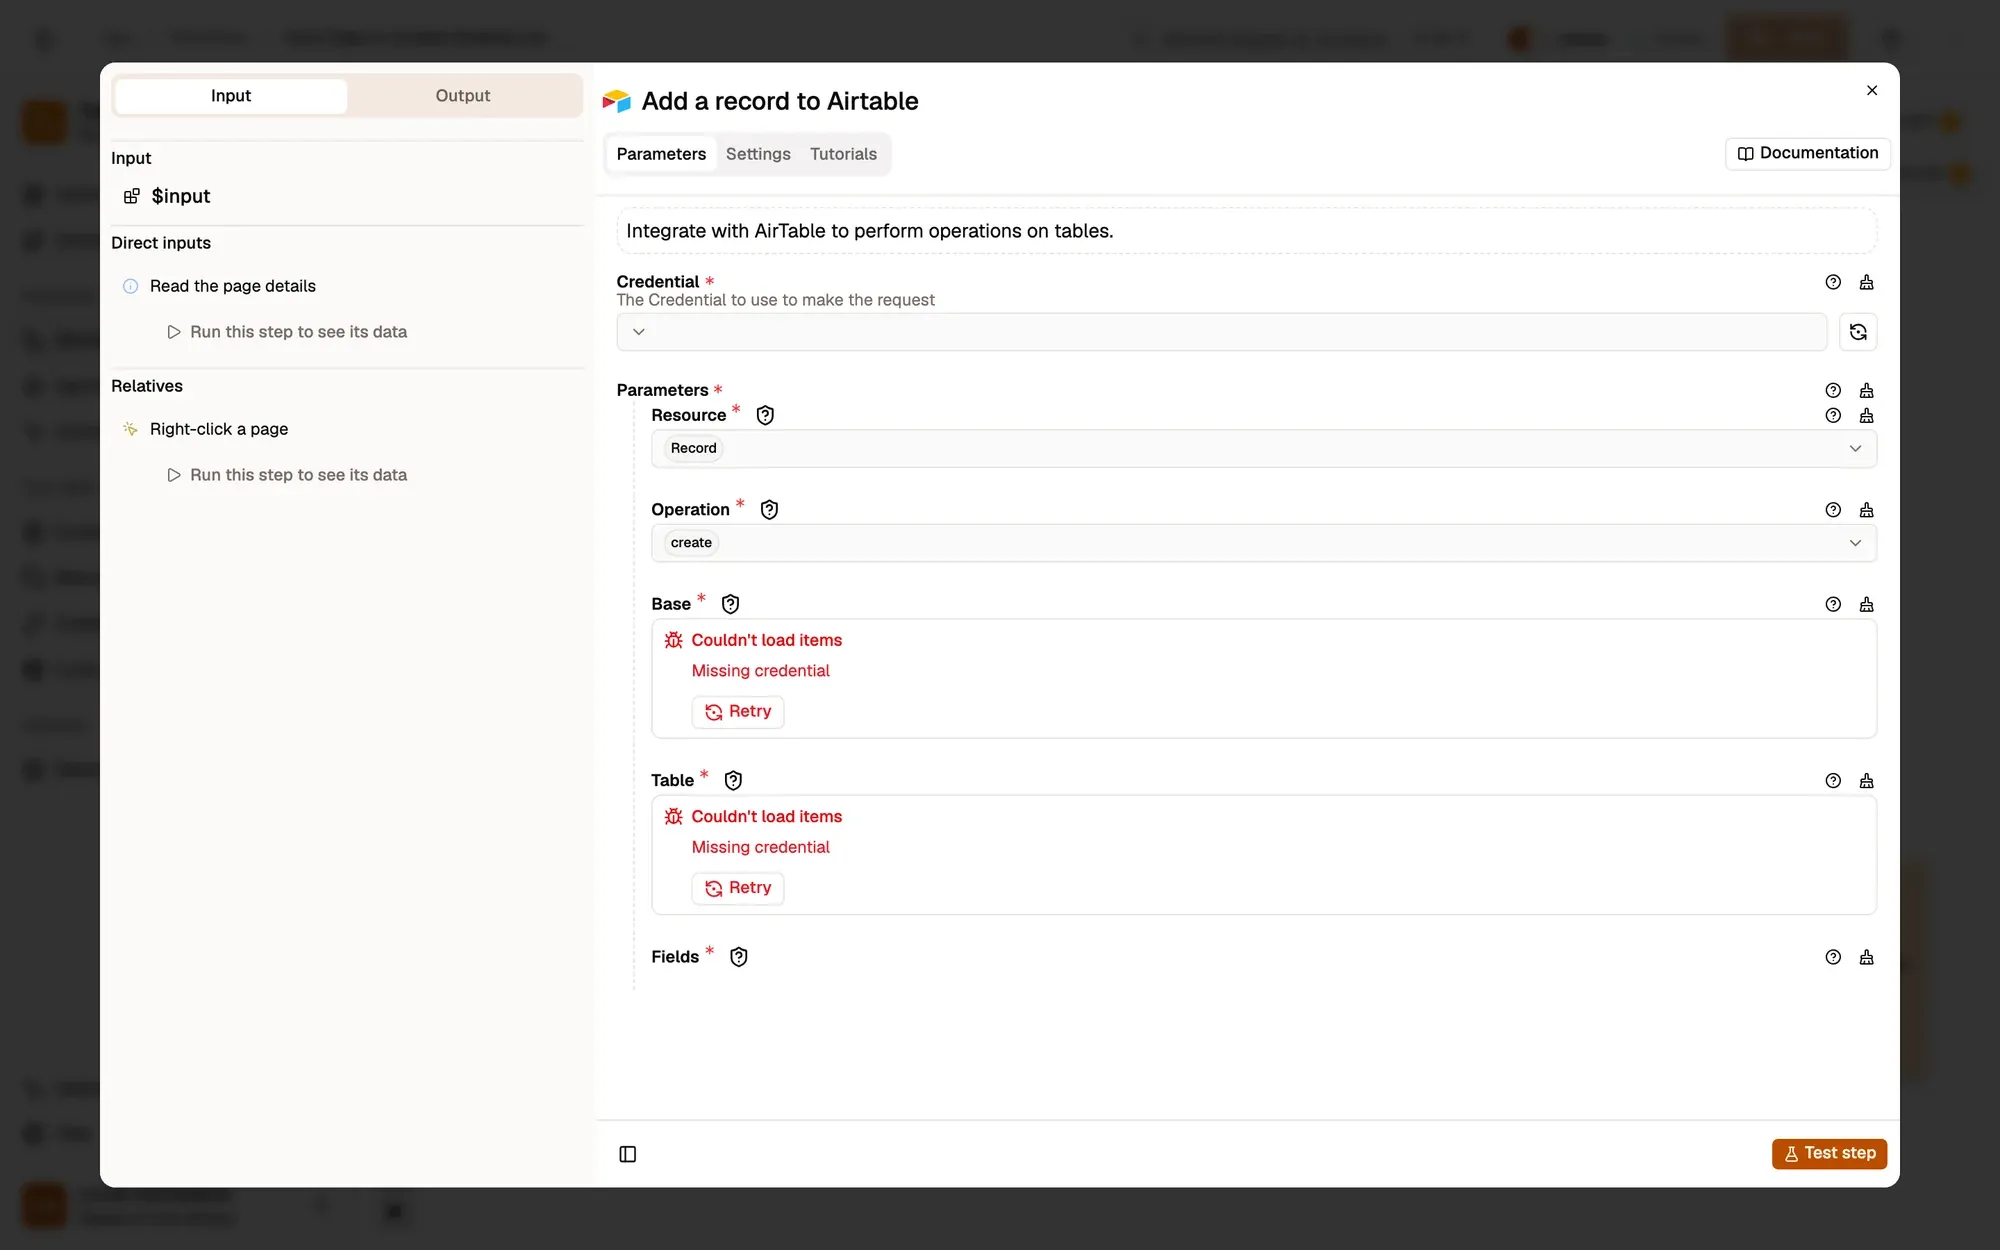Click stamp icon in Operation row
The height and width of the screenshot is (1250, 2000).
tap(1866, 510)
